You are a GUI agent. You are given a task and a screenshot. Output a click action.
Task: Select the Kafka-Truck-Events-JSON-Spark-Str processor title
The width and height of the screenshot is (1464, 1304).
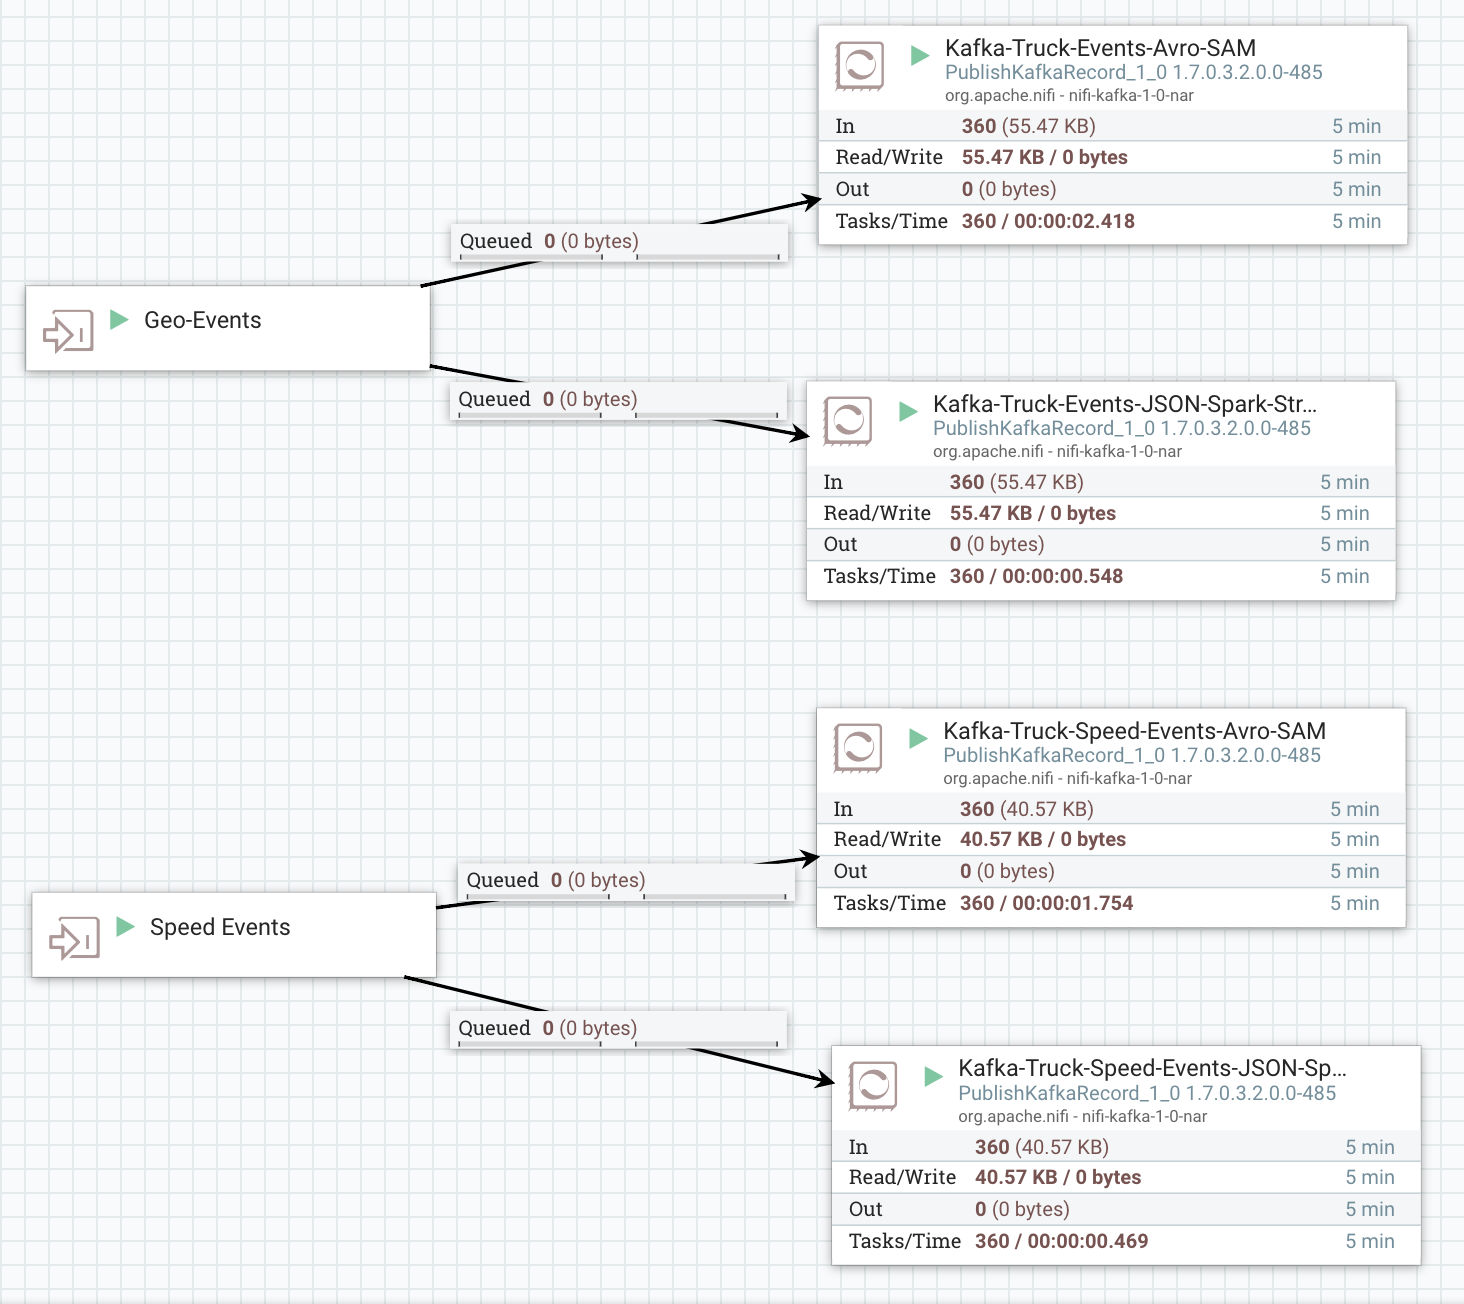[x=1125, y=404]
